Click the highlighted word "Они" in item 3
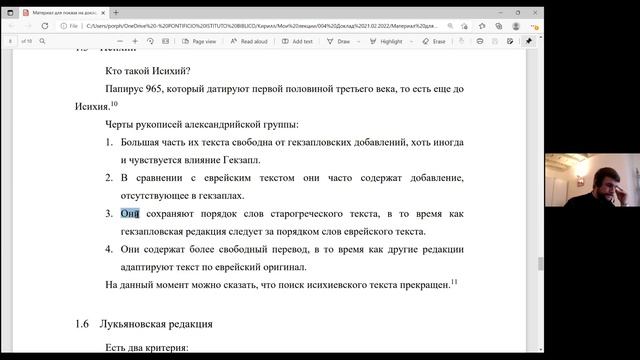The width and height of the screenshot is (640, 360). [x=130, y=213]
